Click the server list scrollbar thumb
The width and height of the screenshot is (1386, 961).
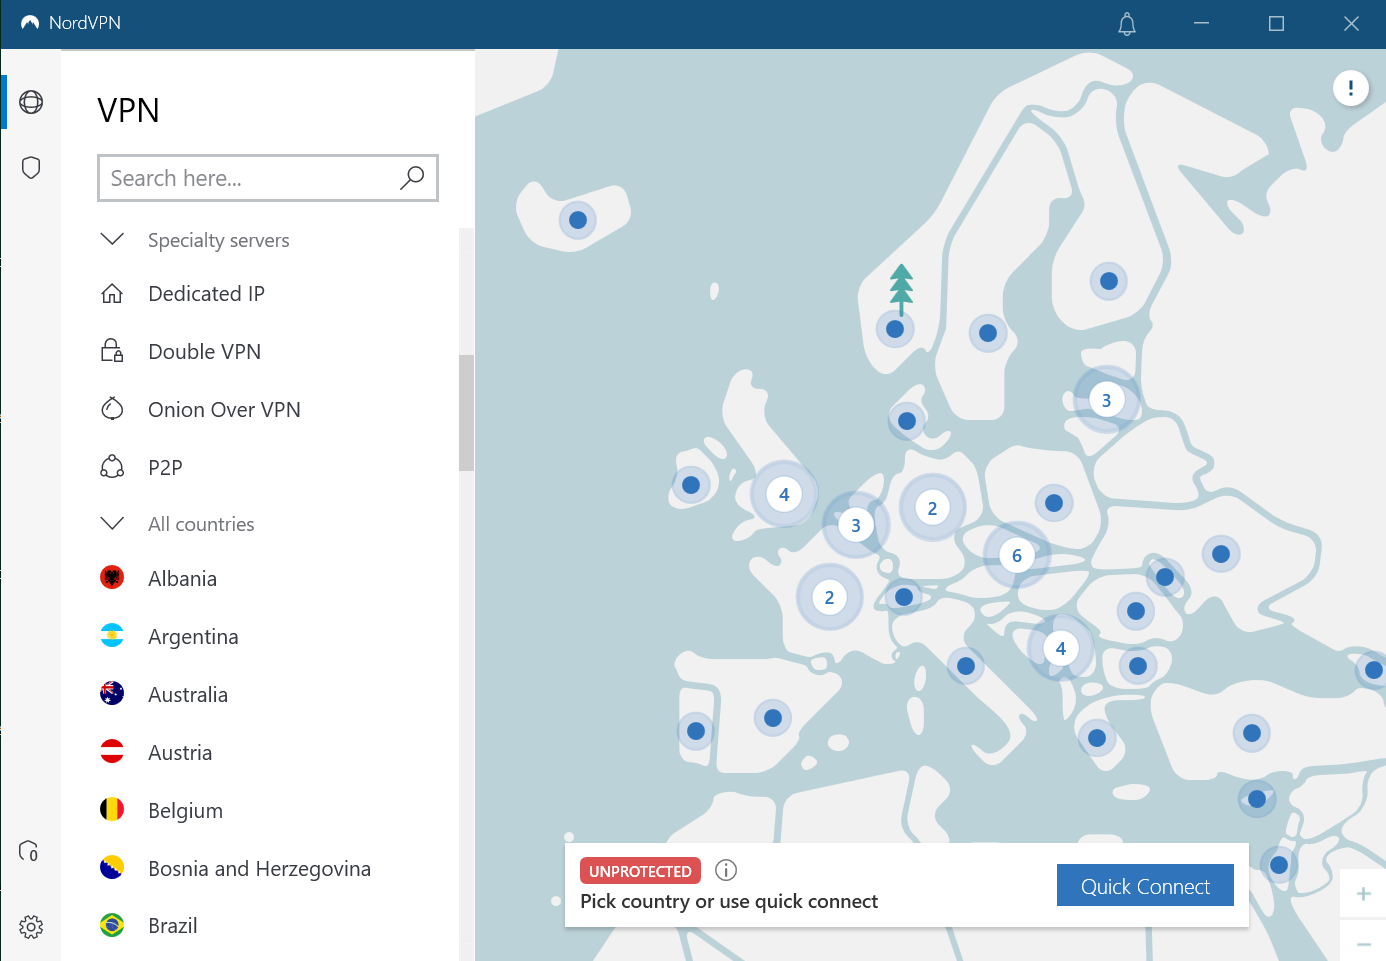pos(466,412)
